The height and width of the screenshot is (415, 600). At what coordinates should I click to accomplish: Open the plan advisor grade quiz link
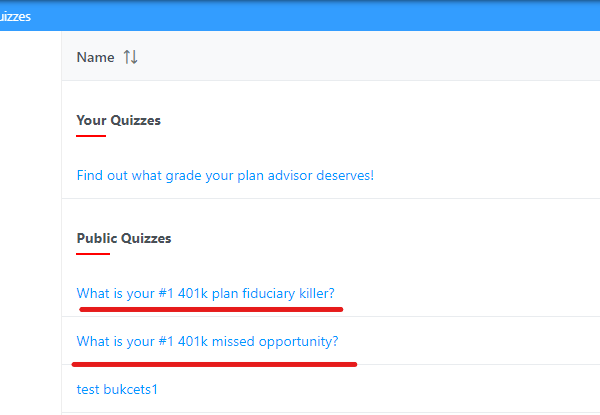click(225, 175)
